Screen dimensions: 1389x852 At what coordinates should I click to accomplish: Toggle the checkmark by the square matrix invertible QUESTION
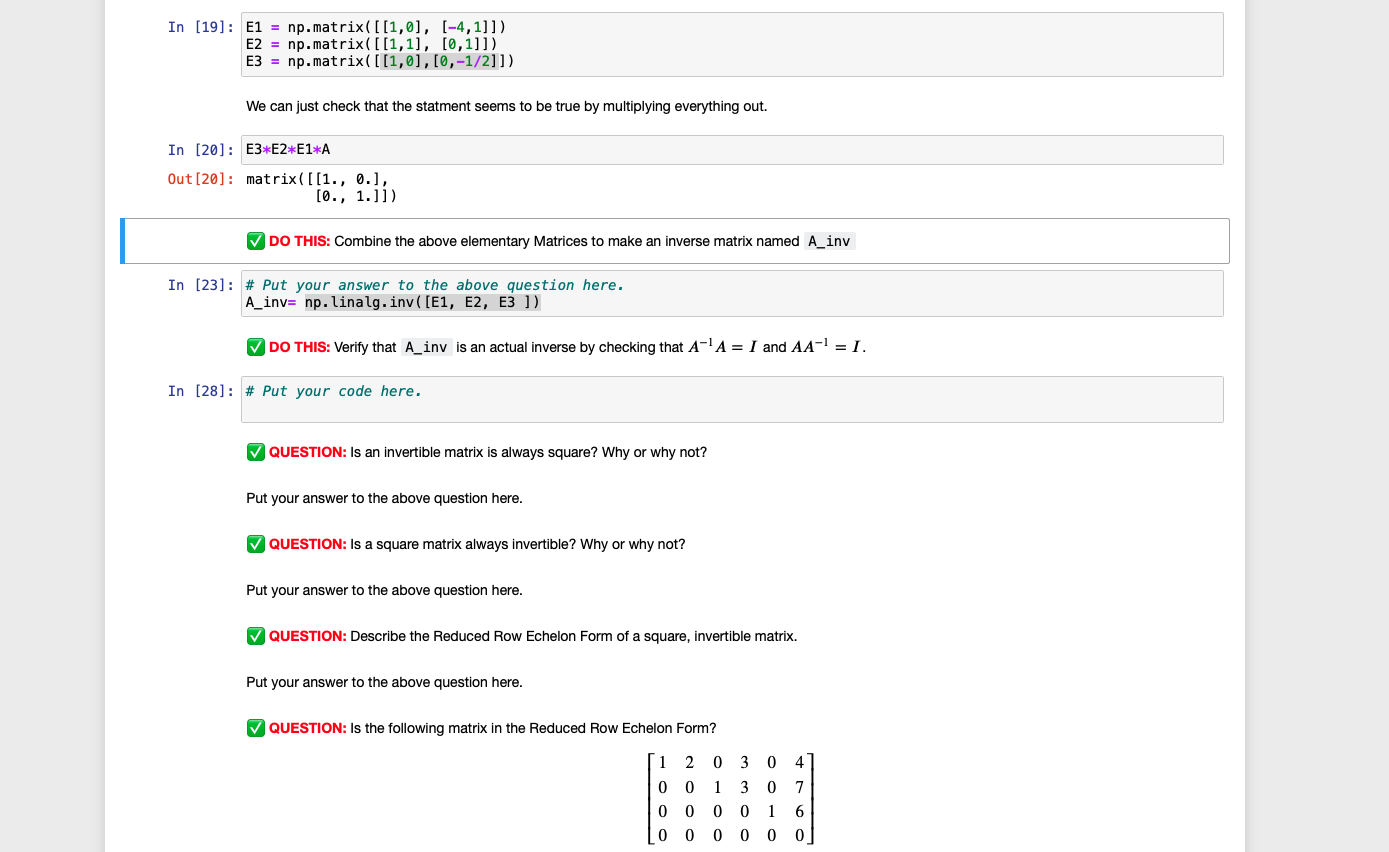click(256, 544)
